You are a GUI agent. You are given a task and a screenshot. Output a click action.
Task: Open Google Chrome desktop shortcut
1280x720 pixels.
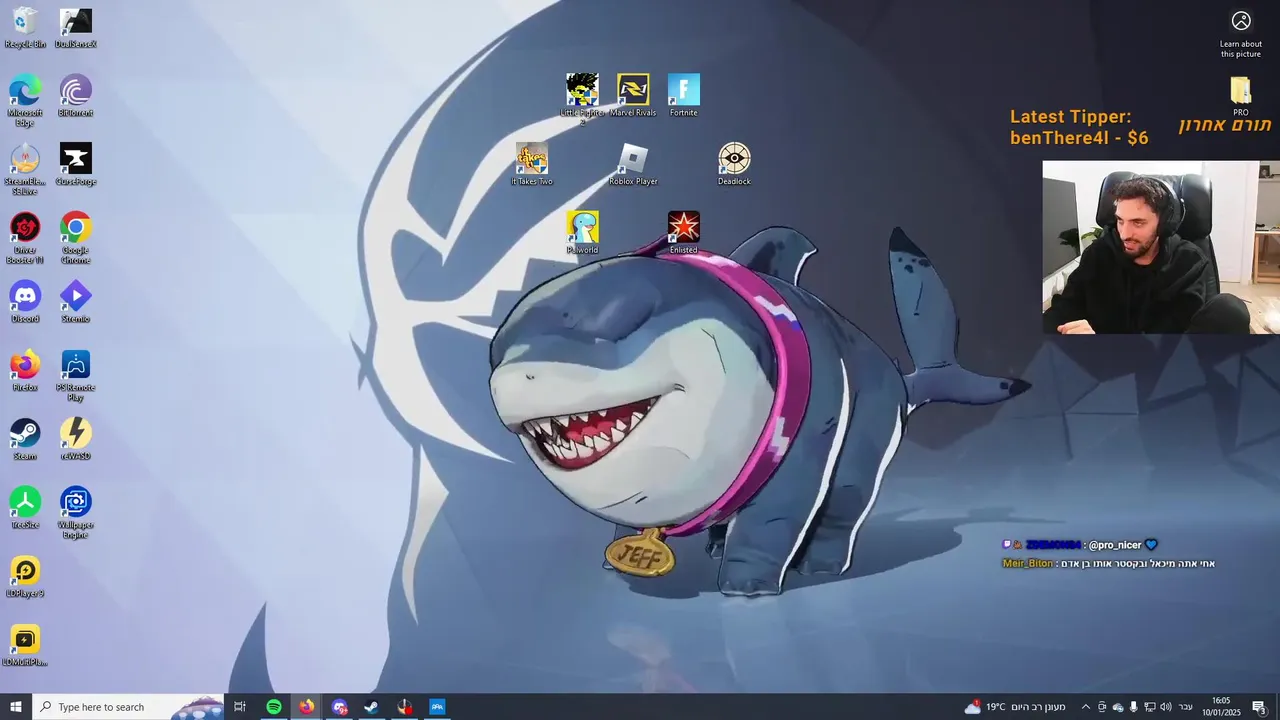tap(76, 237)
